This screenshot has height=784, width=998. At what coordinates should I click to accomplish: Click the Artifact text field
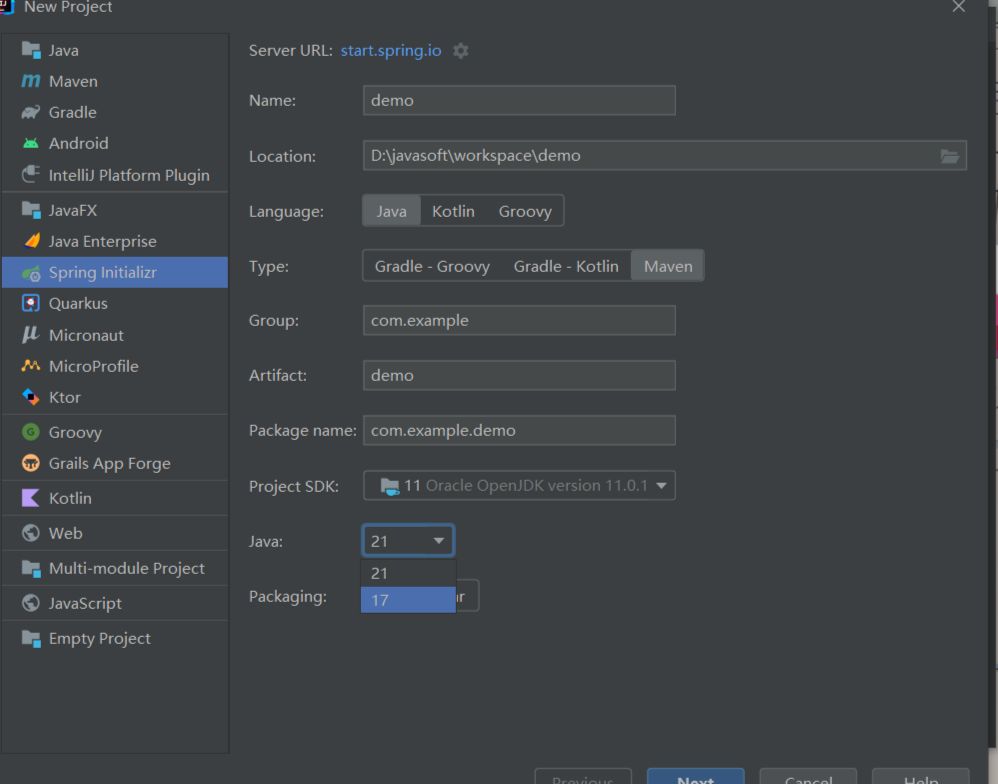click(518, 375)
